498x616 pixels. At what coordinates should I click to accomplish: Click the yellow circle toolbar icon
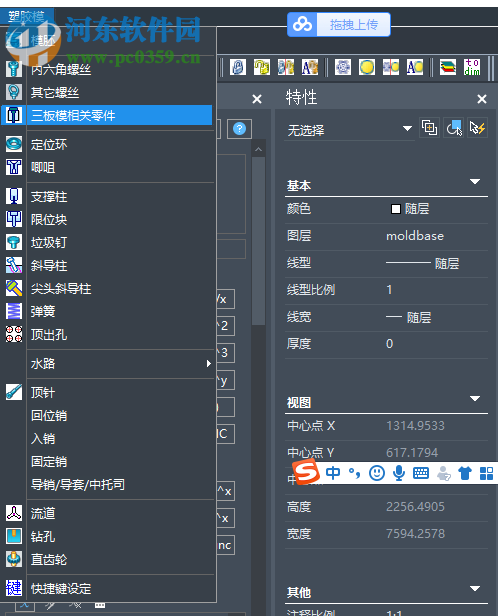click(x=367, y=67)
